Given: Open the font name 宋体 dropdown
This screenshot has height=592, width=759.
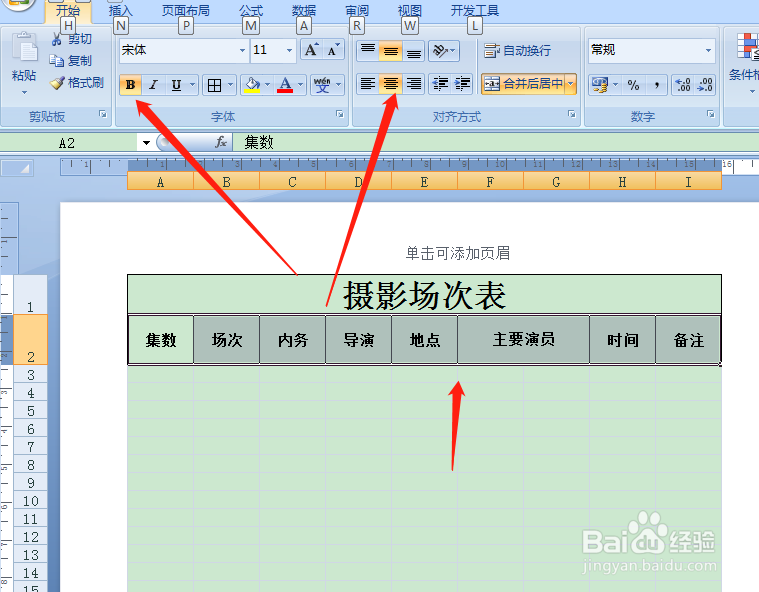Looking at the screenshot, I should coord(242,50).
